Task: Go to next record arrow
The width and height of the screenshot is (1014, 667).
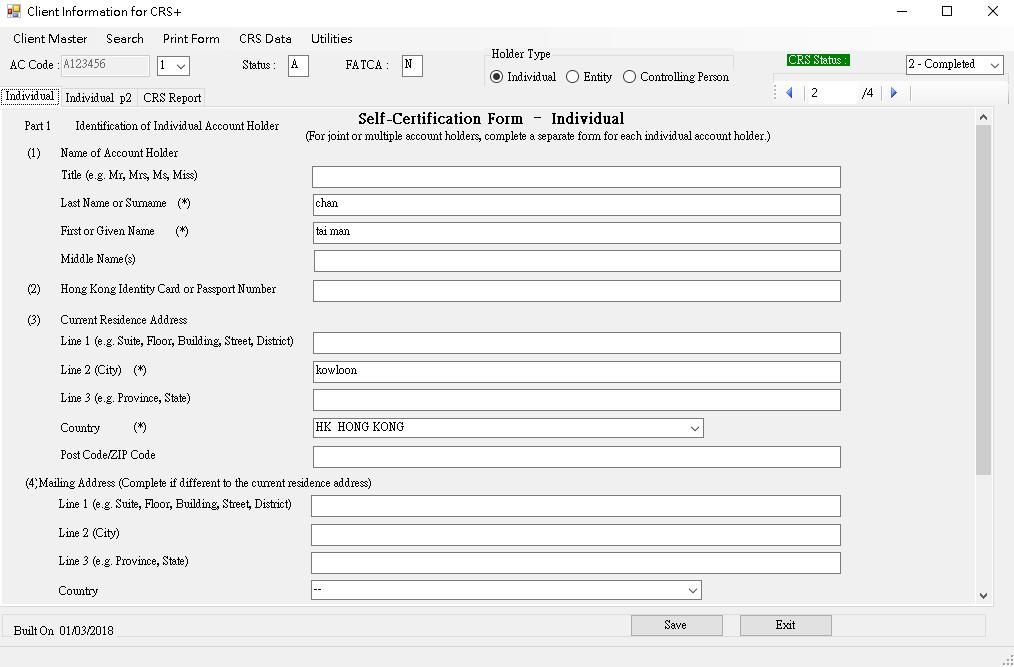Action: pos(894,93)
